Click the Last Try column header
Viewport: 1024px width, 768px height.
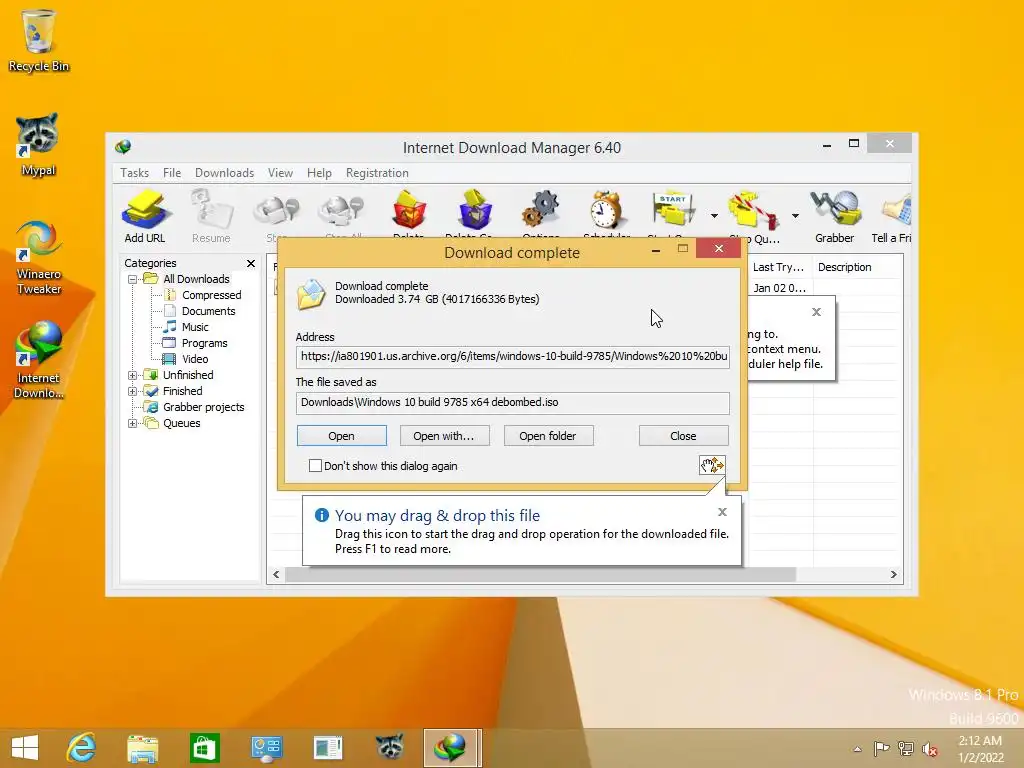coord(778,267)
